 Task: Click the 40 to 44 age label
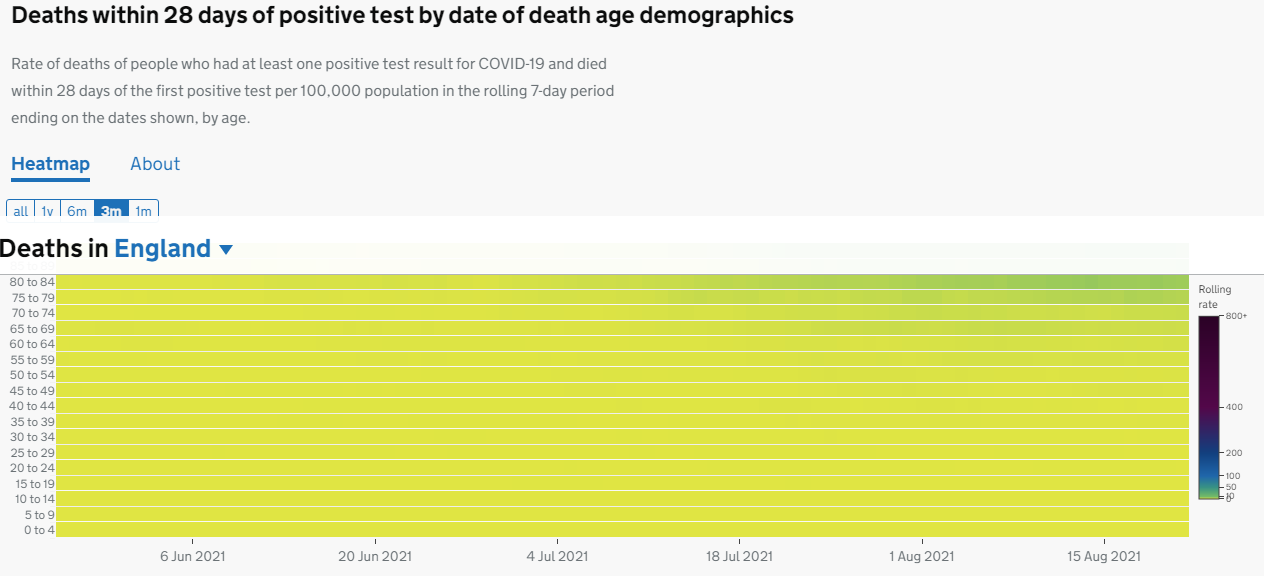click(x=32, y=406)
